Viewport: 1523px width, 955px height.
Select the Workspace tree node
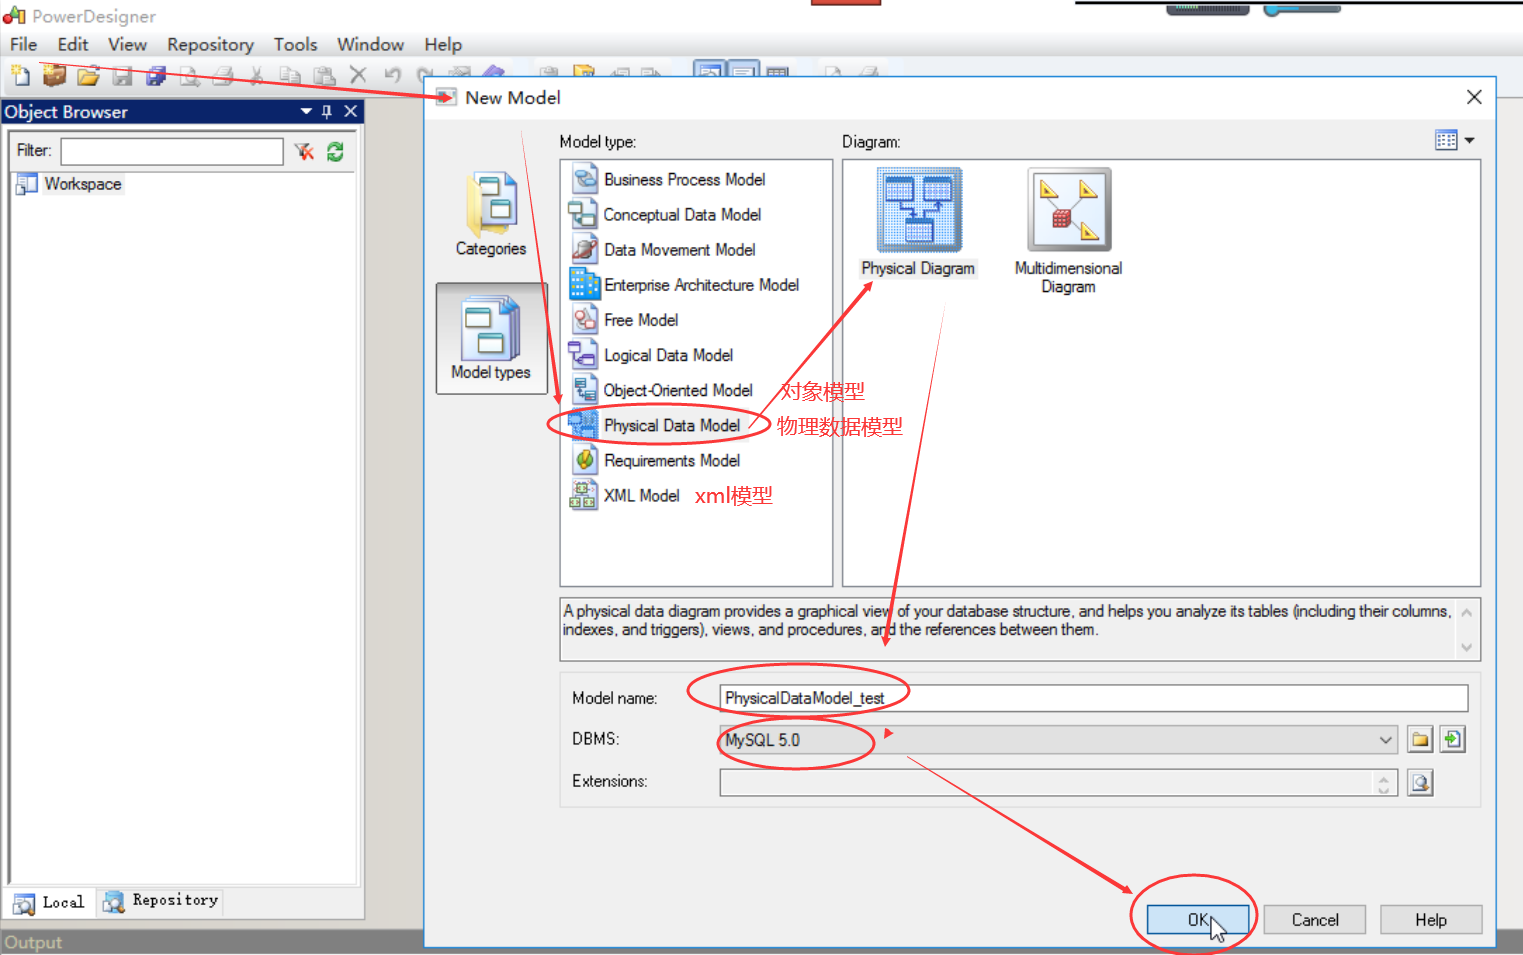pyautogui.click(x=69, y=184)
